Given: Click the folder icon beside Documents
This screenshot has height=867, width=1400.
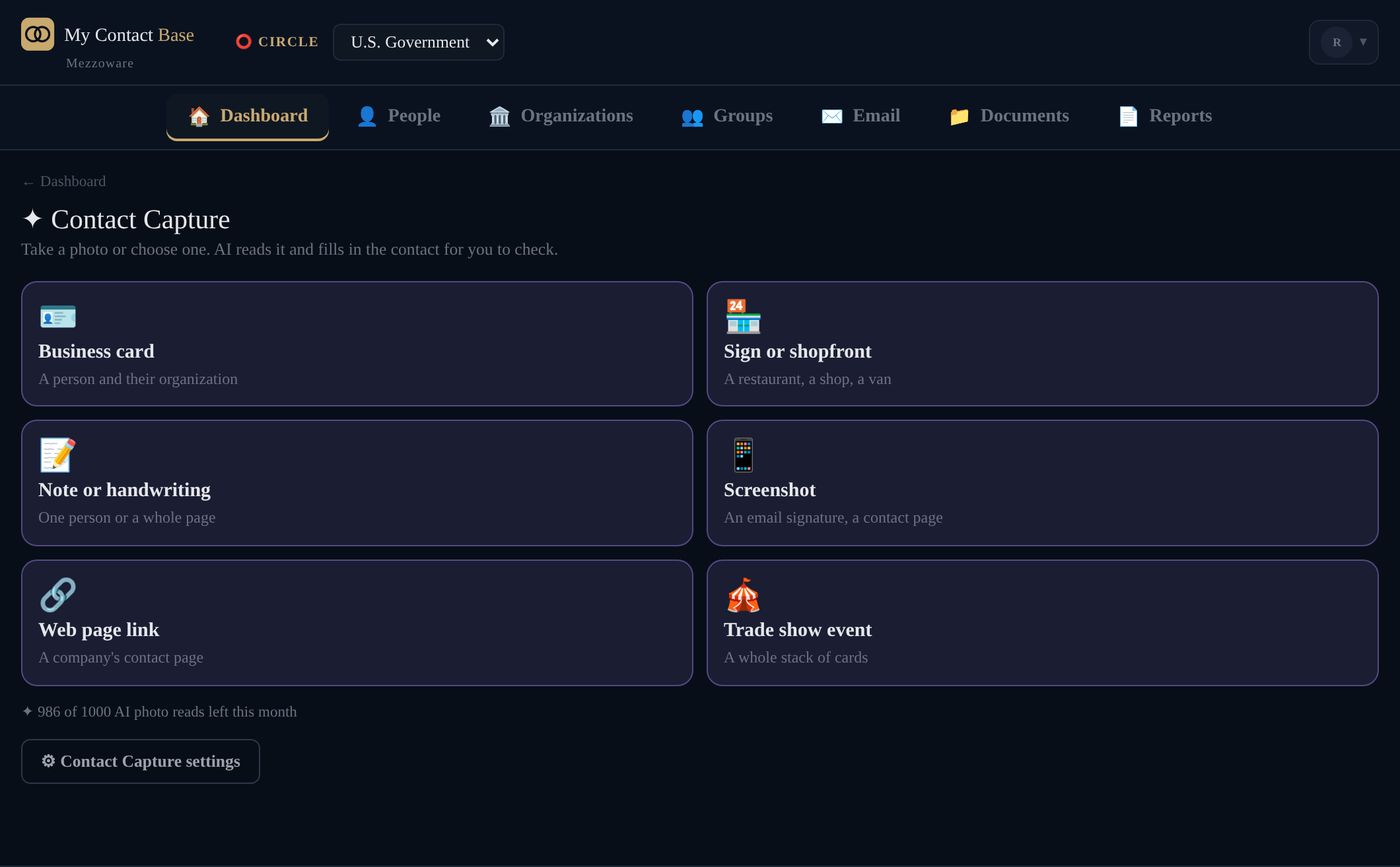Looking at the screenshot, I should pos(959,116).
